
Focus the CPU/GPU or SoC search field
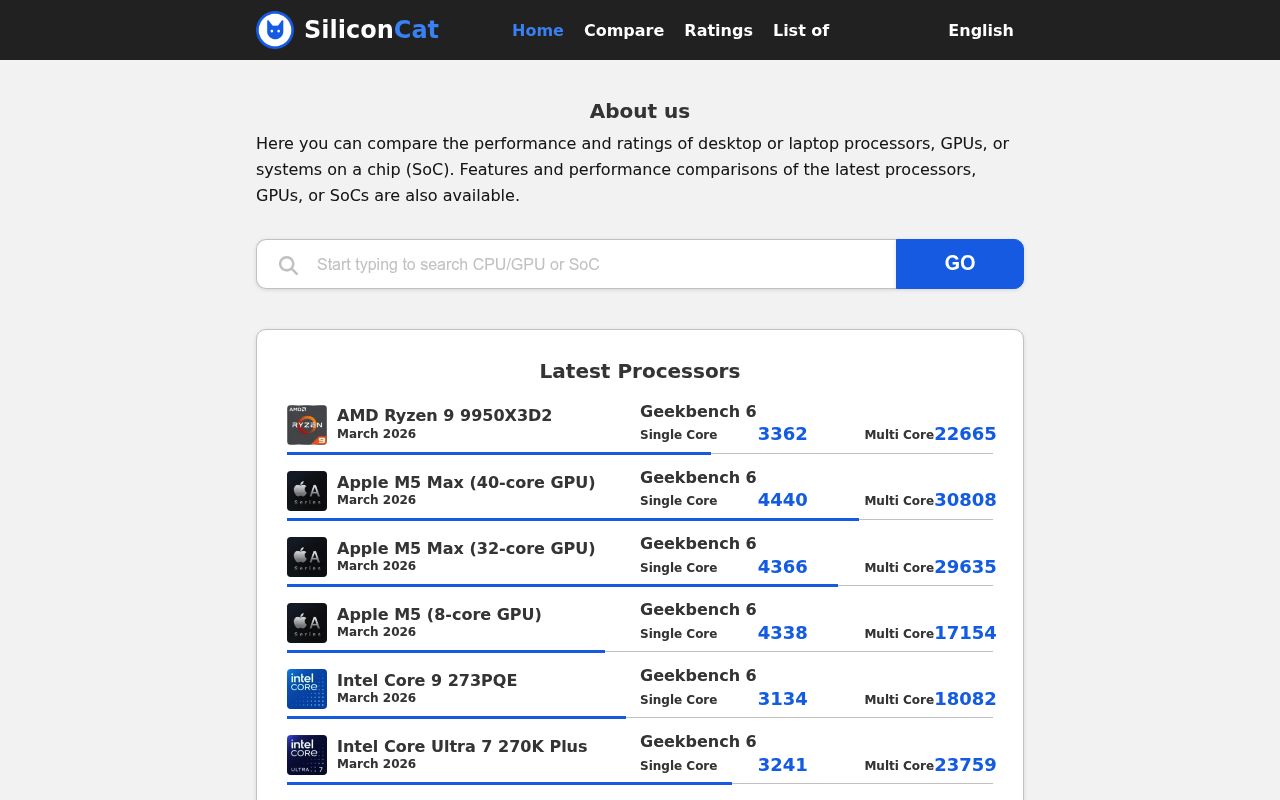[576, 264]
